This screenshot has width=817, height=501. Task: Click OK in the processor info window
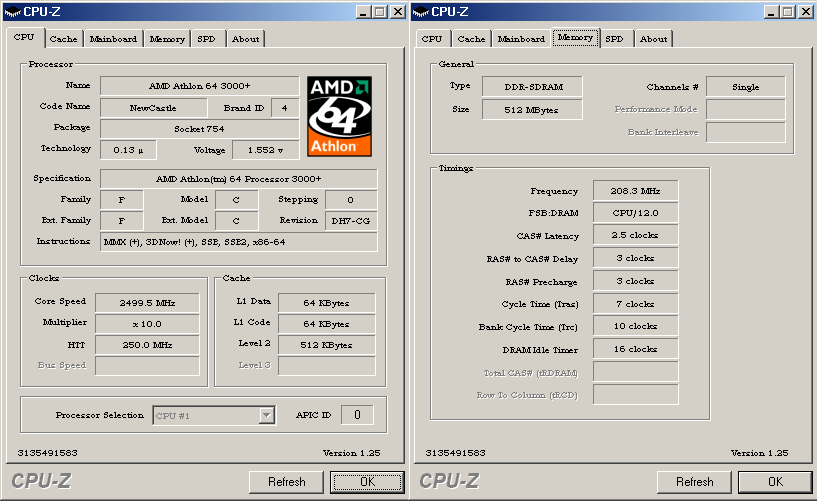pos(366,482)
